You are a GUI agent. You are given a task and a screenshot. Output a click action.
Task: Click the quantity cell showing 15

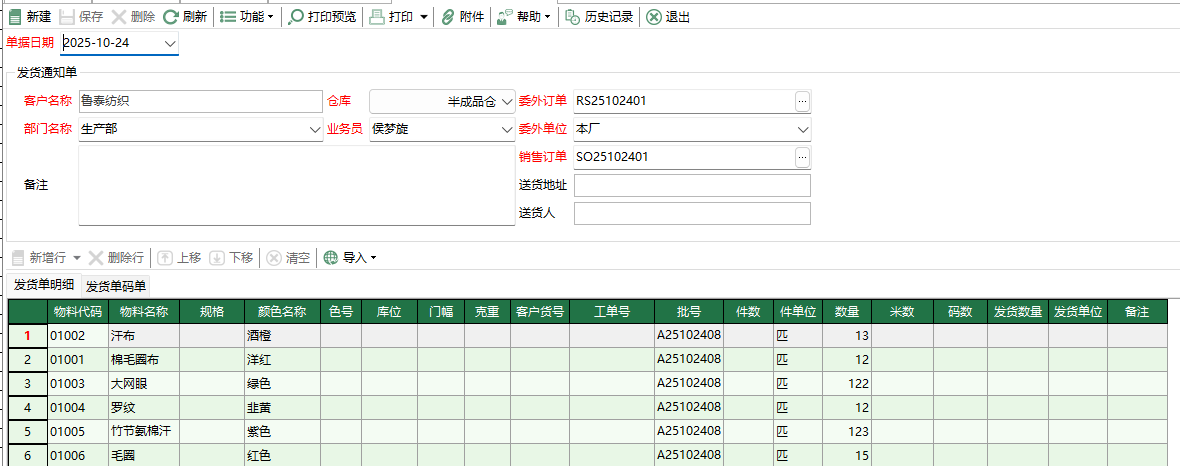847,455
